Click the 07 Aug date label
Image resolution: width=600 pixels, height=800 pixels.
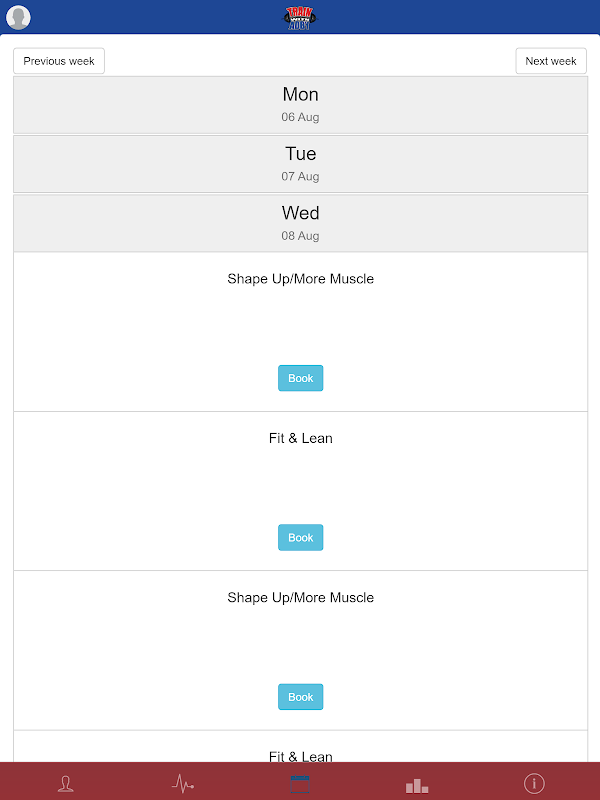pyautogui.click(x=300, y=177)
